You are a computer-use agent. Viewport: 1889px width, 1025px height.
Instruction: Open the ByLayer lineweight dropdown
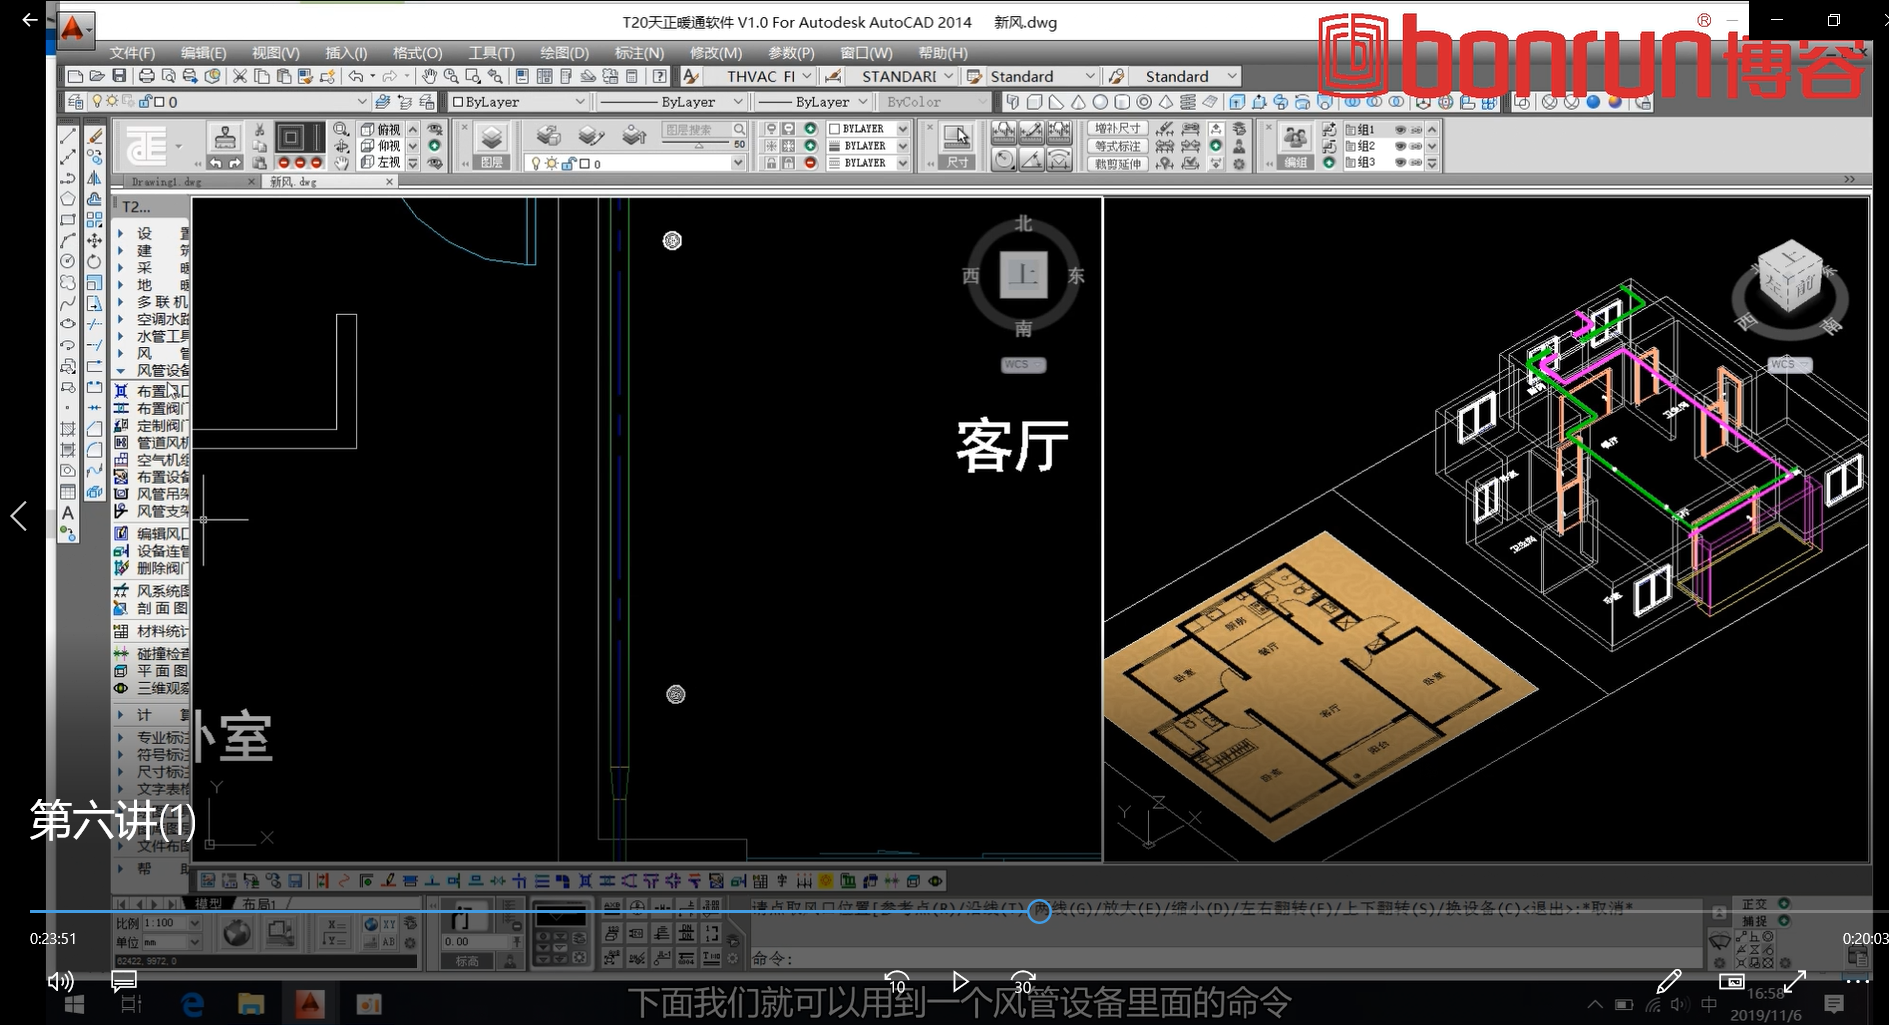[864, 102]
